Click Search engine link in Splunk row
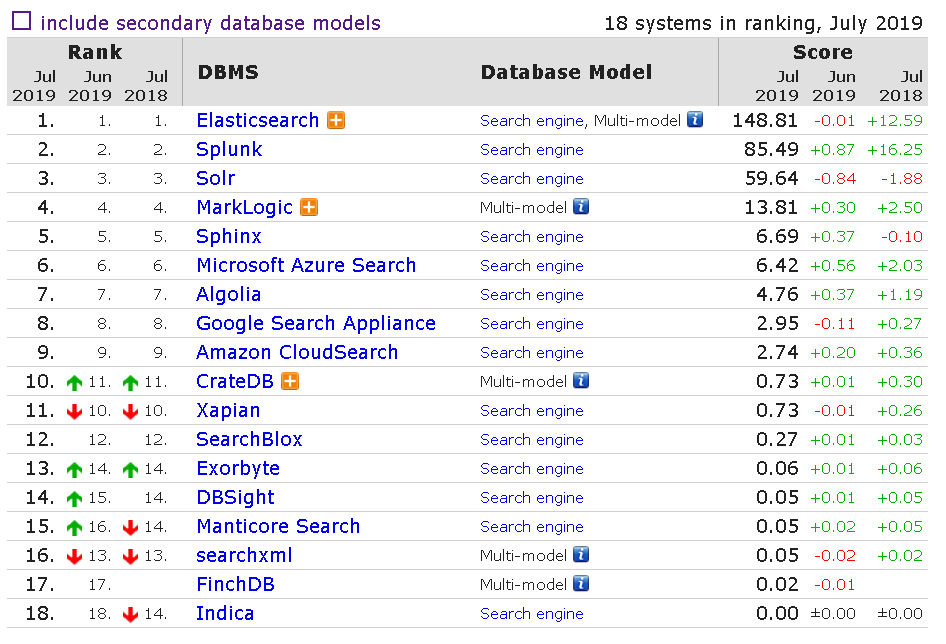Image resolution: width=946 pixels, height=644 pixels. click(x=532, y=150)
